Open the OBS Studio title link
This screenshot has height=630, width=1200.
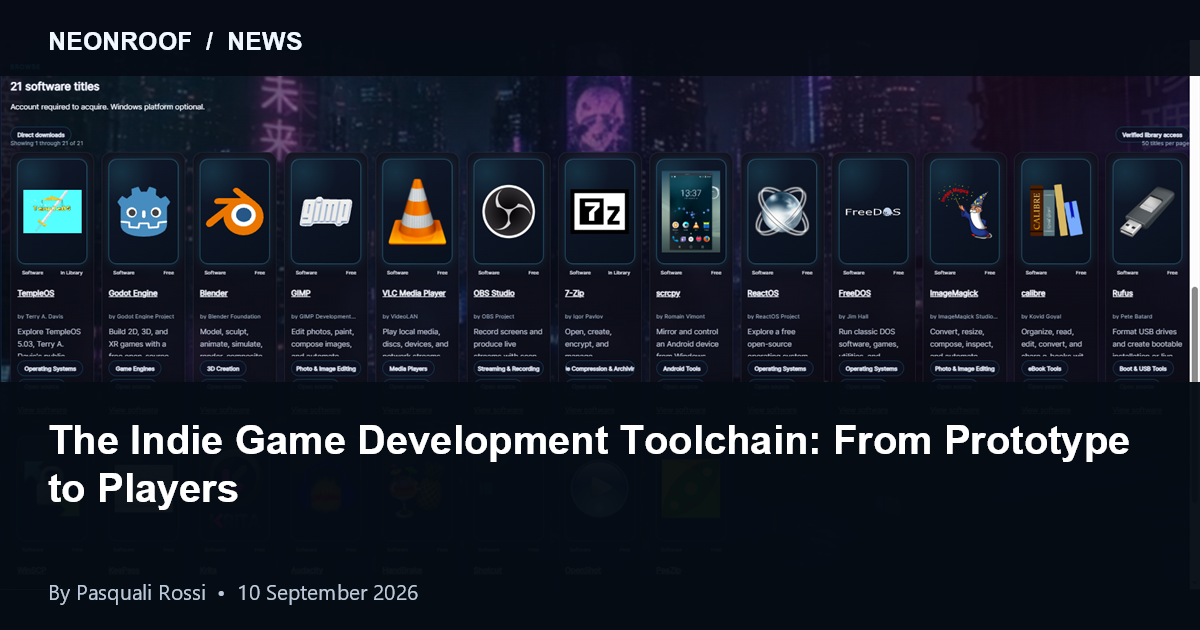click(x=494, y=293)
